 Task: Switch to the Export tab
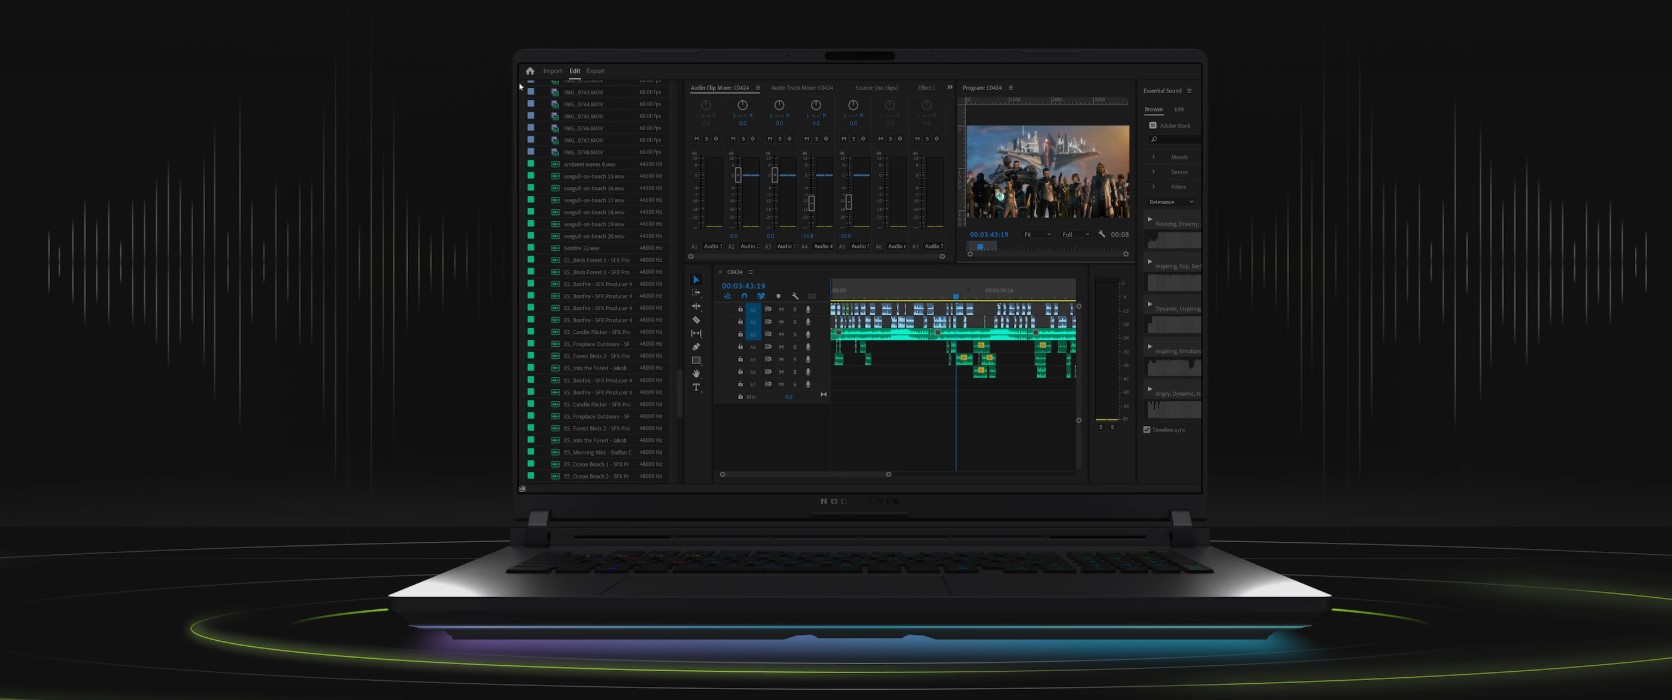(596, 71)
